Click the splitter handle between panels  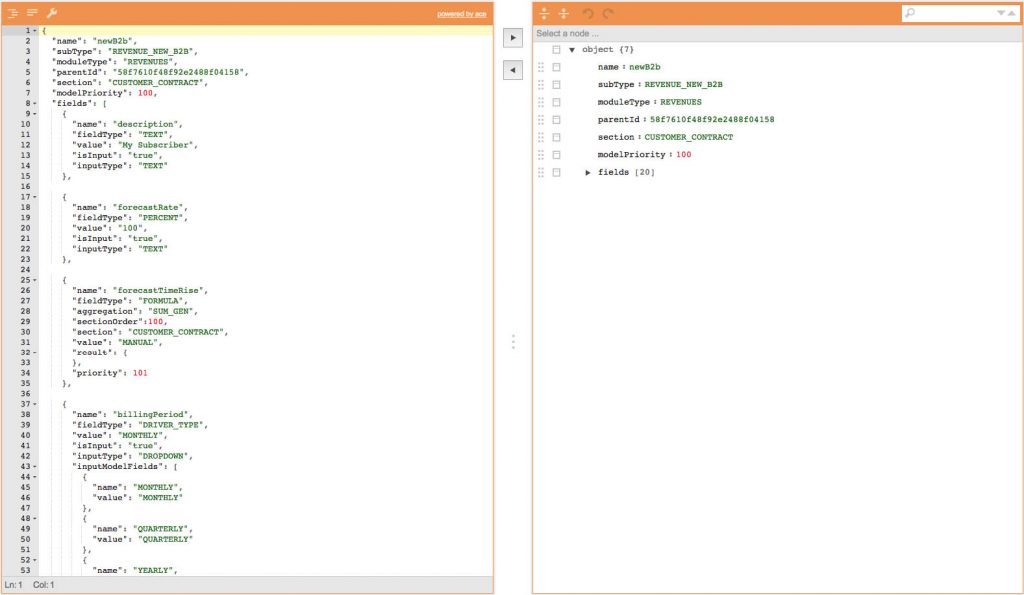(x=513, y=342)
